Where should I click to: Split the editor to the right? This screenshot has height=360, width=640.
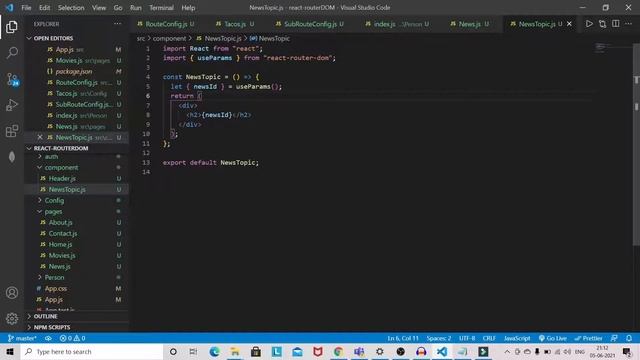[616, 24]
